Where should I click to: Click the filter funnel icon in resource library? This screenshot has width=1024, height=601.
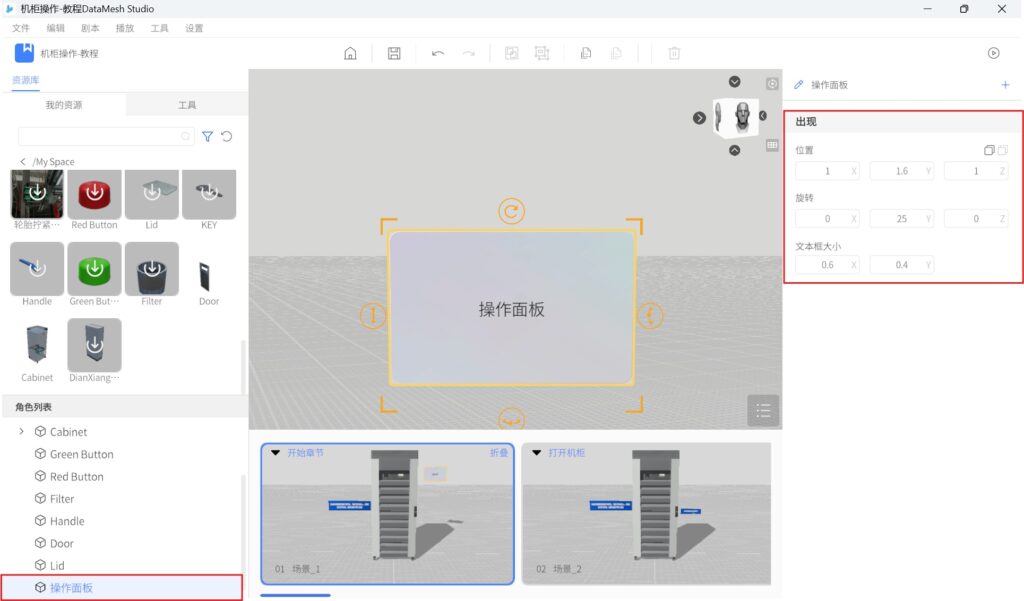pyautogui.click(x=208, y=136)
